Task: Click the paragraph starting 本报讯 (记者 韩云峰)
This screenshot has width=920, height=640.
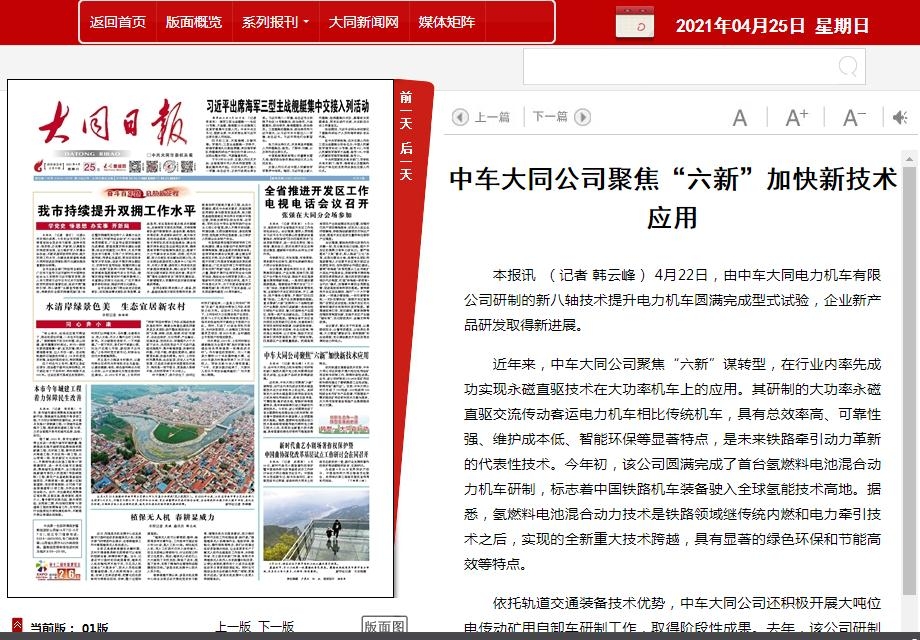Action: (672, 300)
